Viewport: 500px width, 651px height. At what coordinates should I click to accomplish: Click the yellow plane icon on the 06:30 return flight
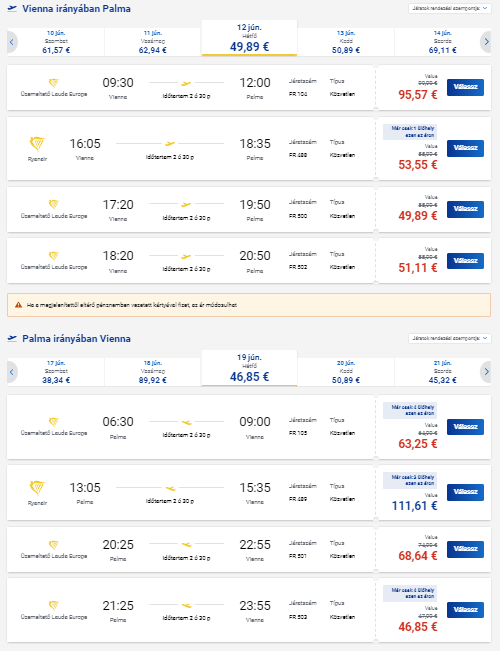tap(186, 422)
